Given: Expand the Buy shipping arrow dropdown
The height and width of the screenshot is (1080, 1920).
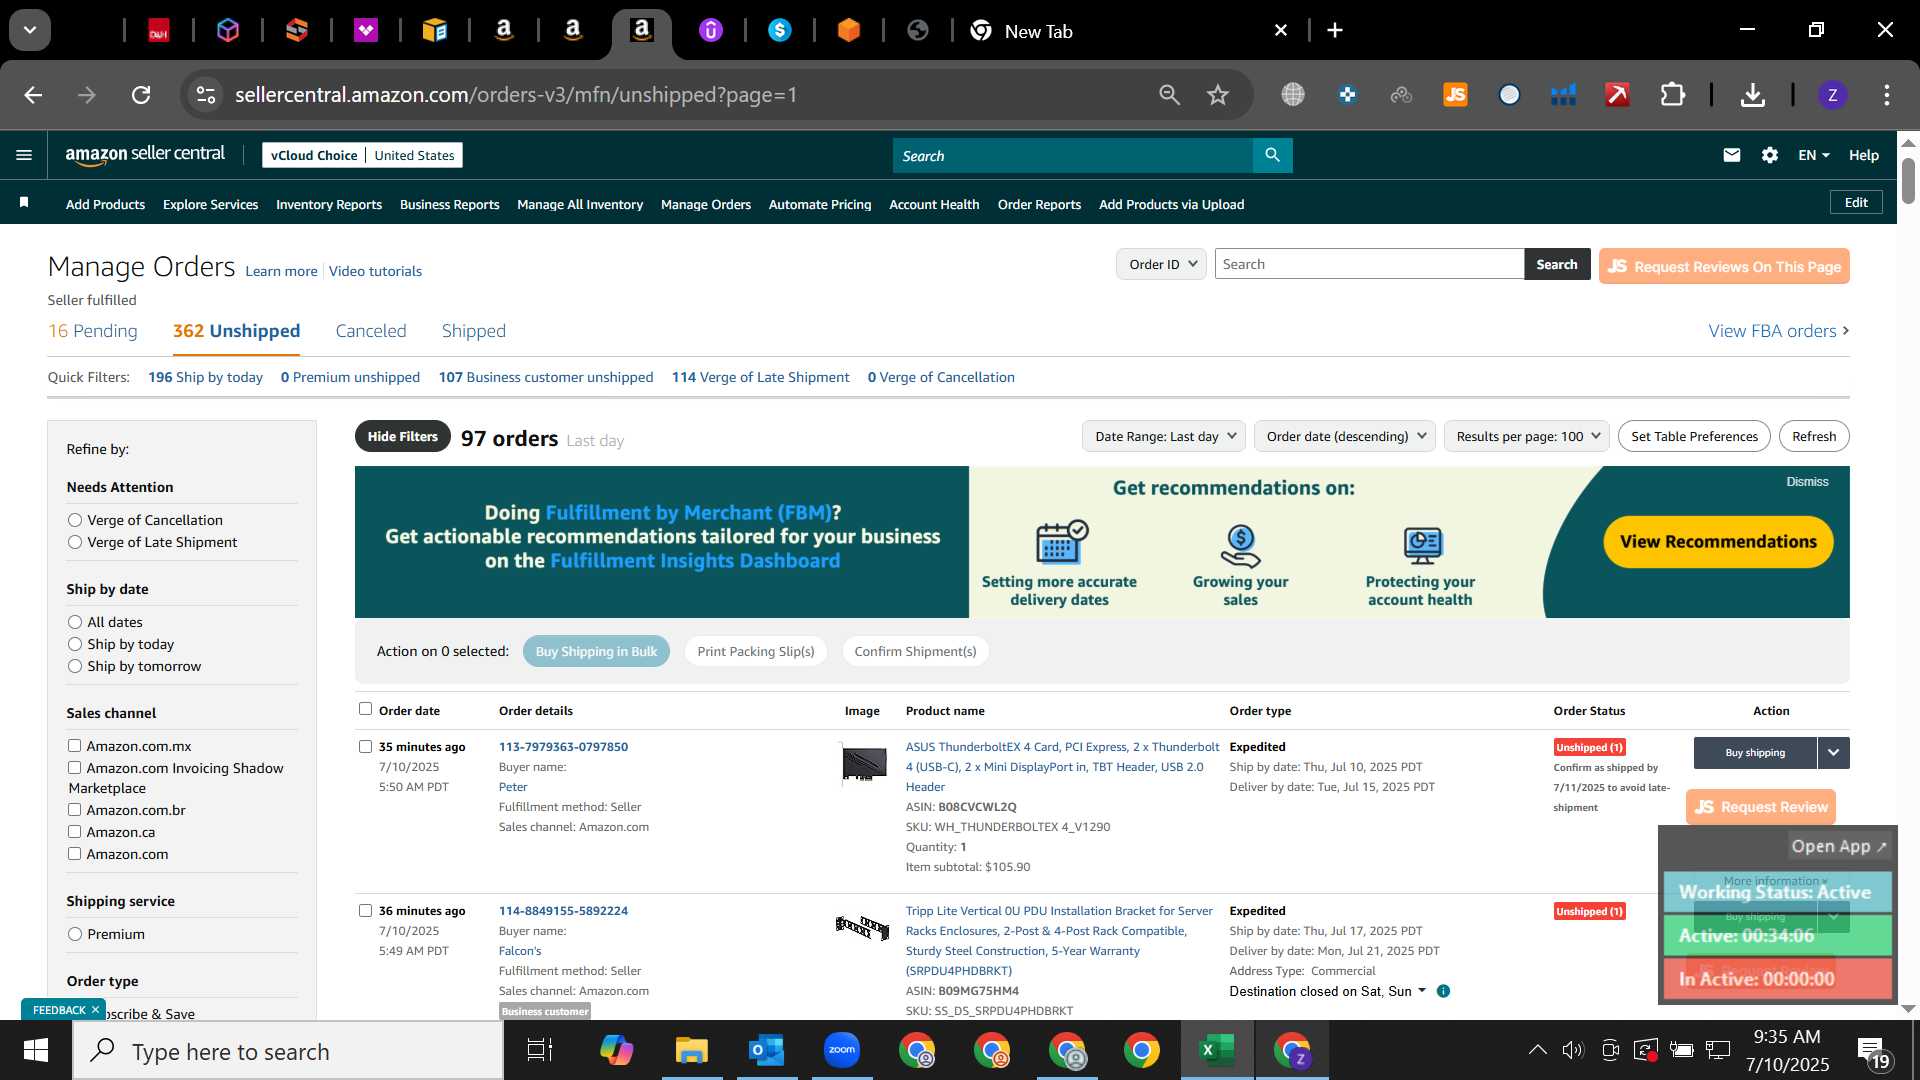Looking at the screenshot, I should 1834,753.
